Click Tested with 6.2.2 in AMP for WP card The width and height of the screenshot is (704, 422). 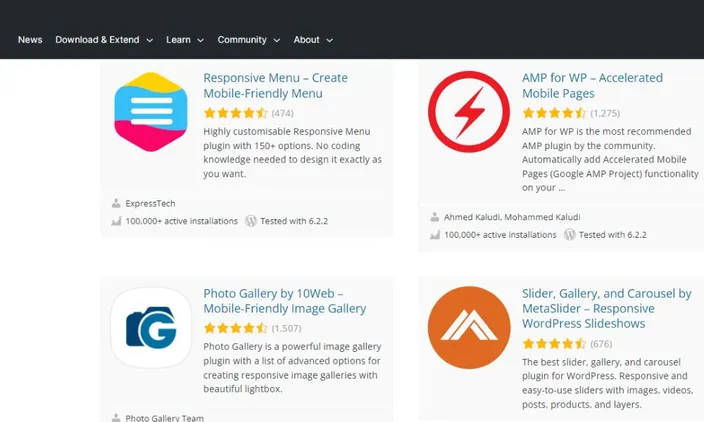point(613,235)
